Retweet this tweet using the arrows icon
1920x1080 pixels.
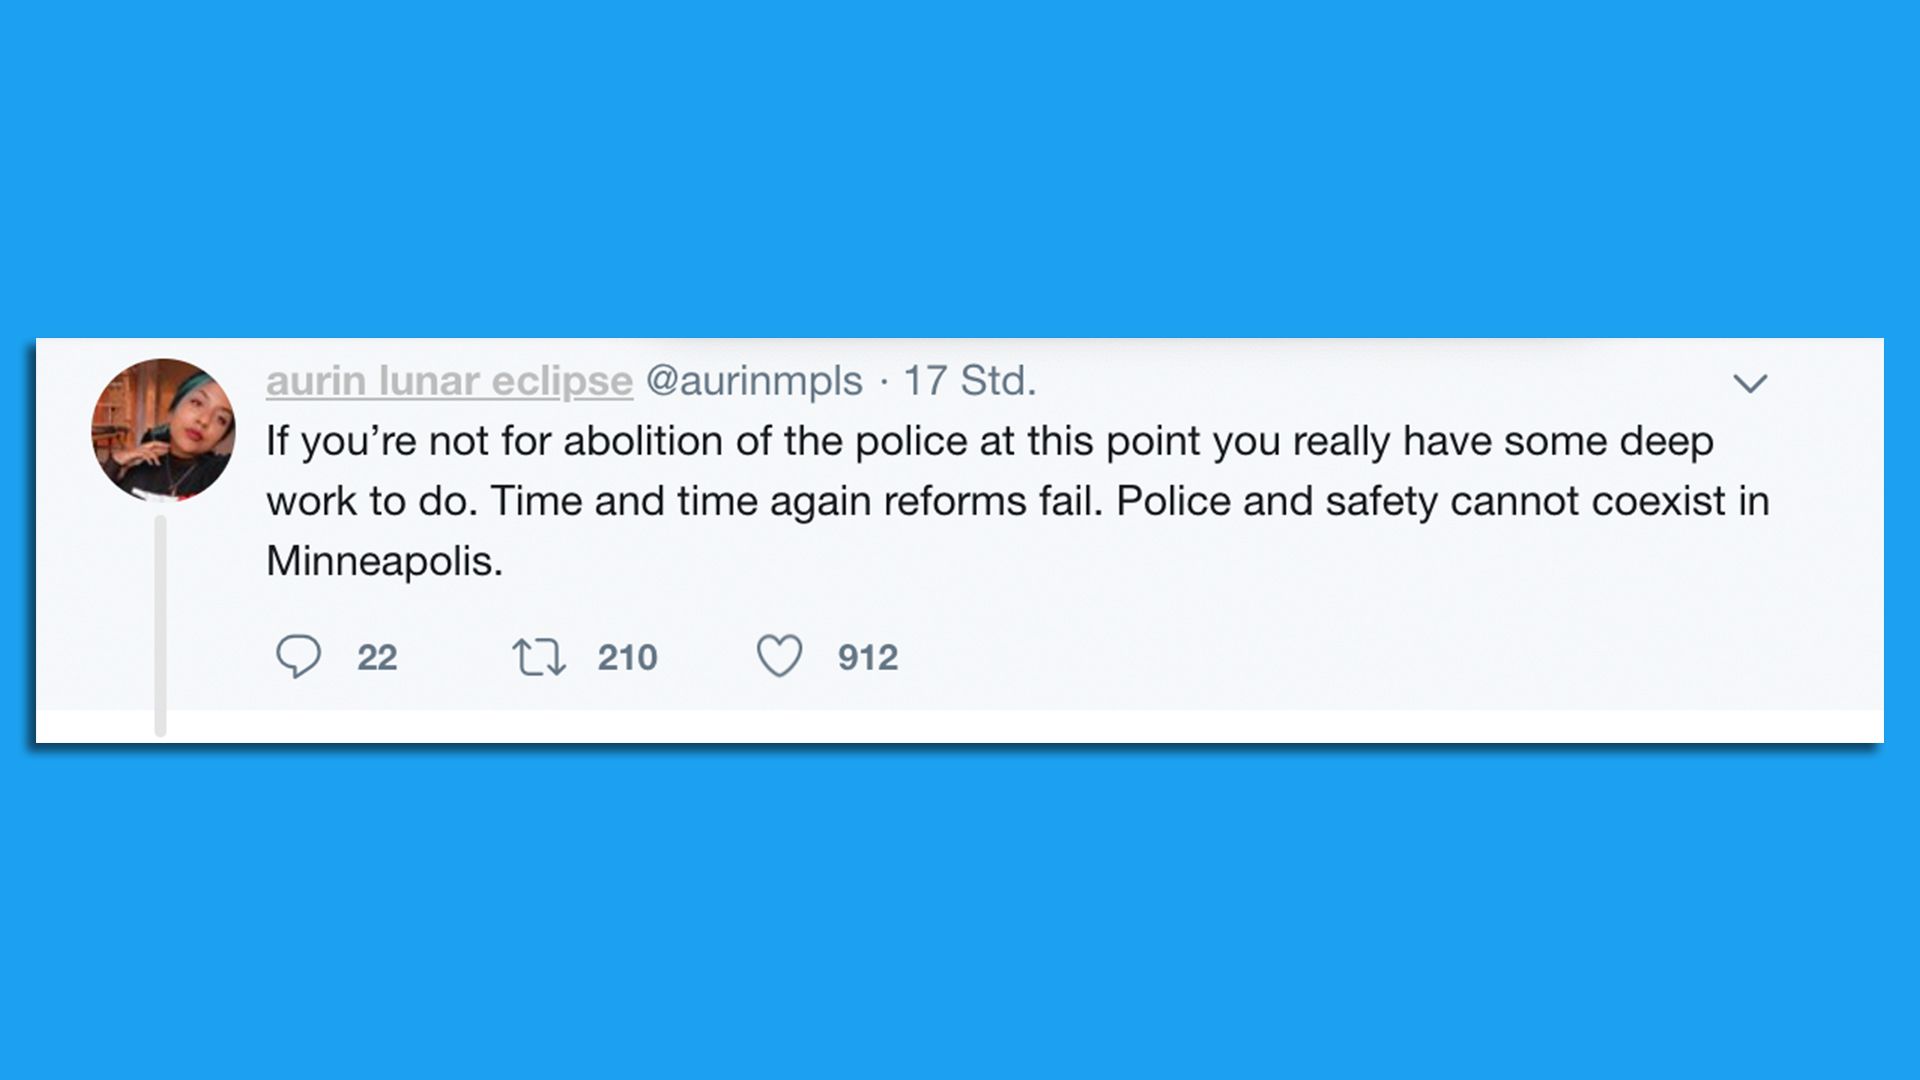[539, 657]
